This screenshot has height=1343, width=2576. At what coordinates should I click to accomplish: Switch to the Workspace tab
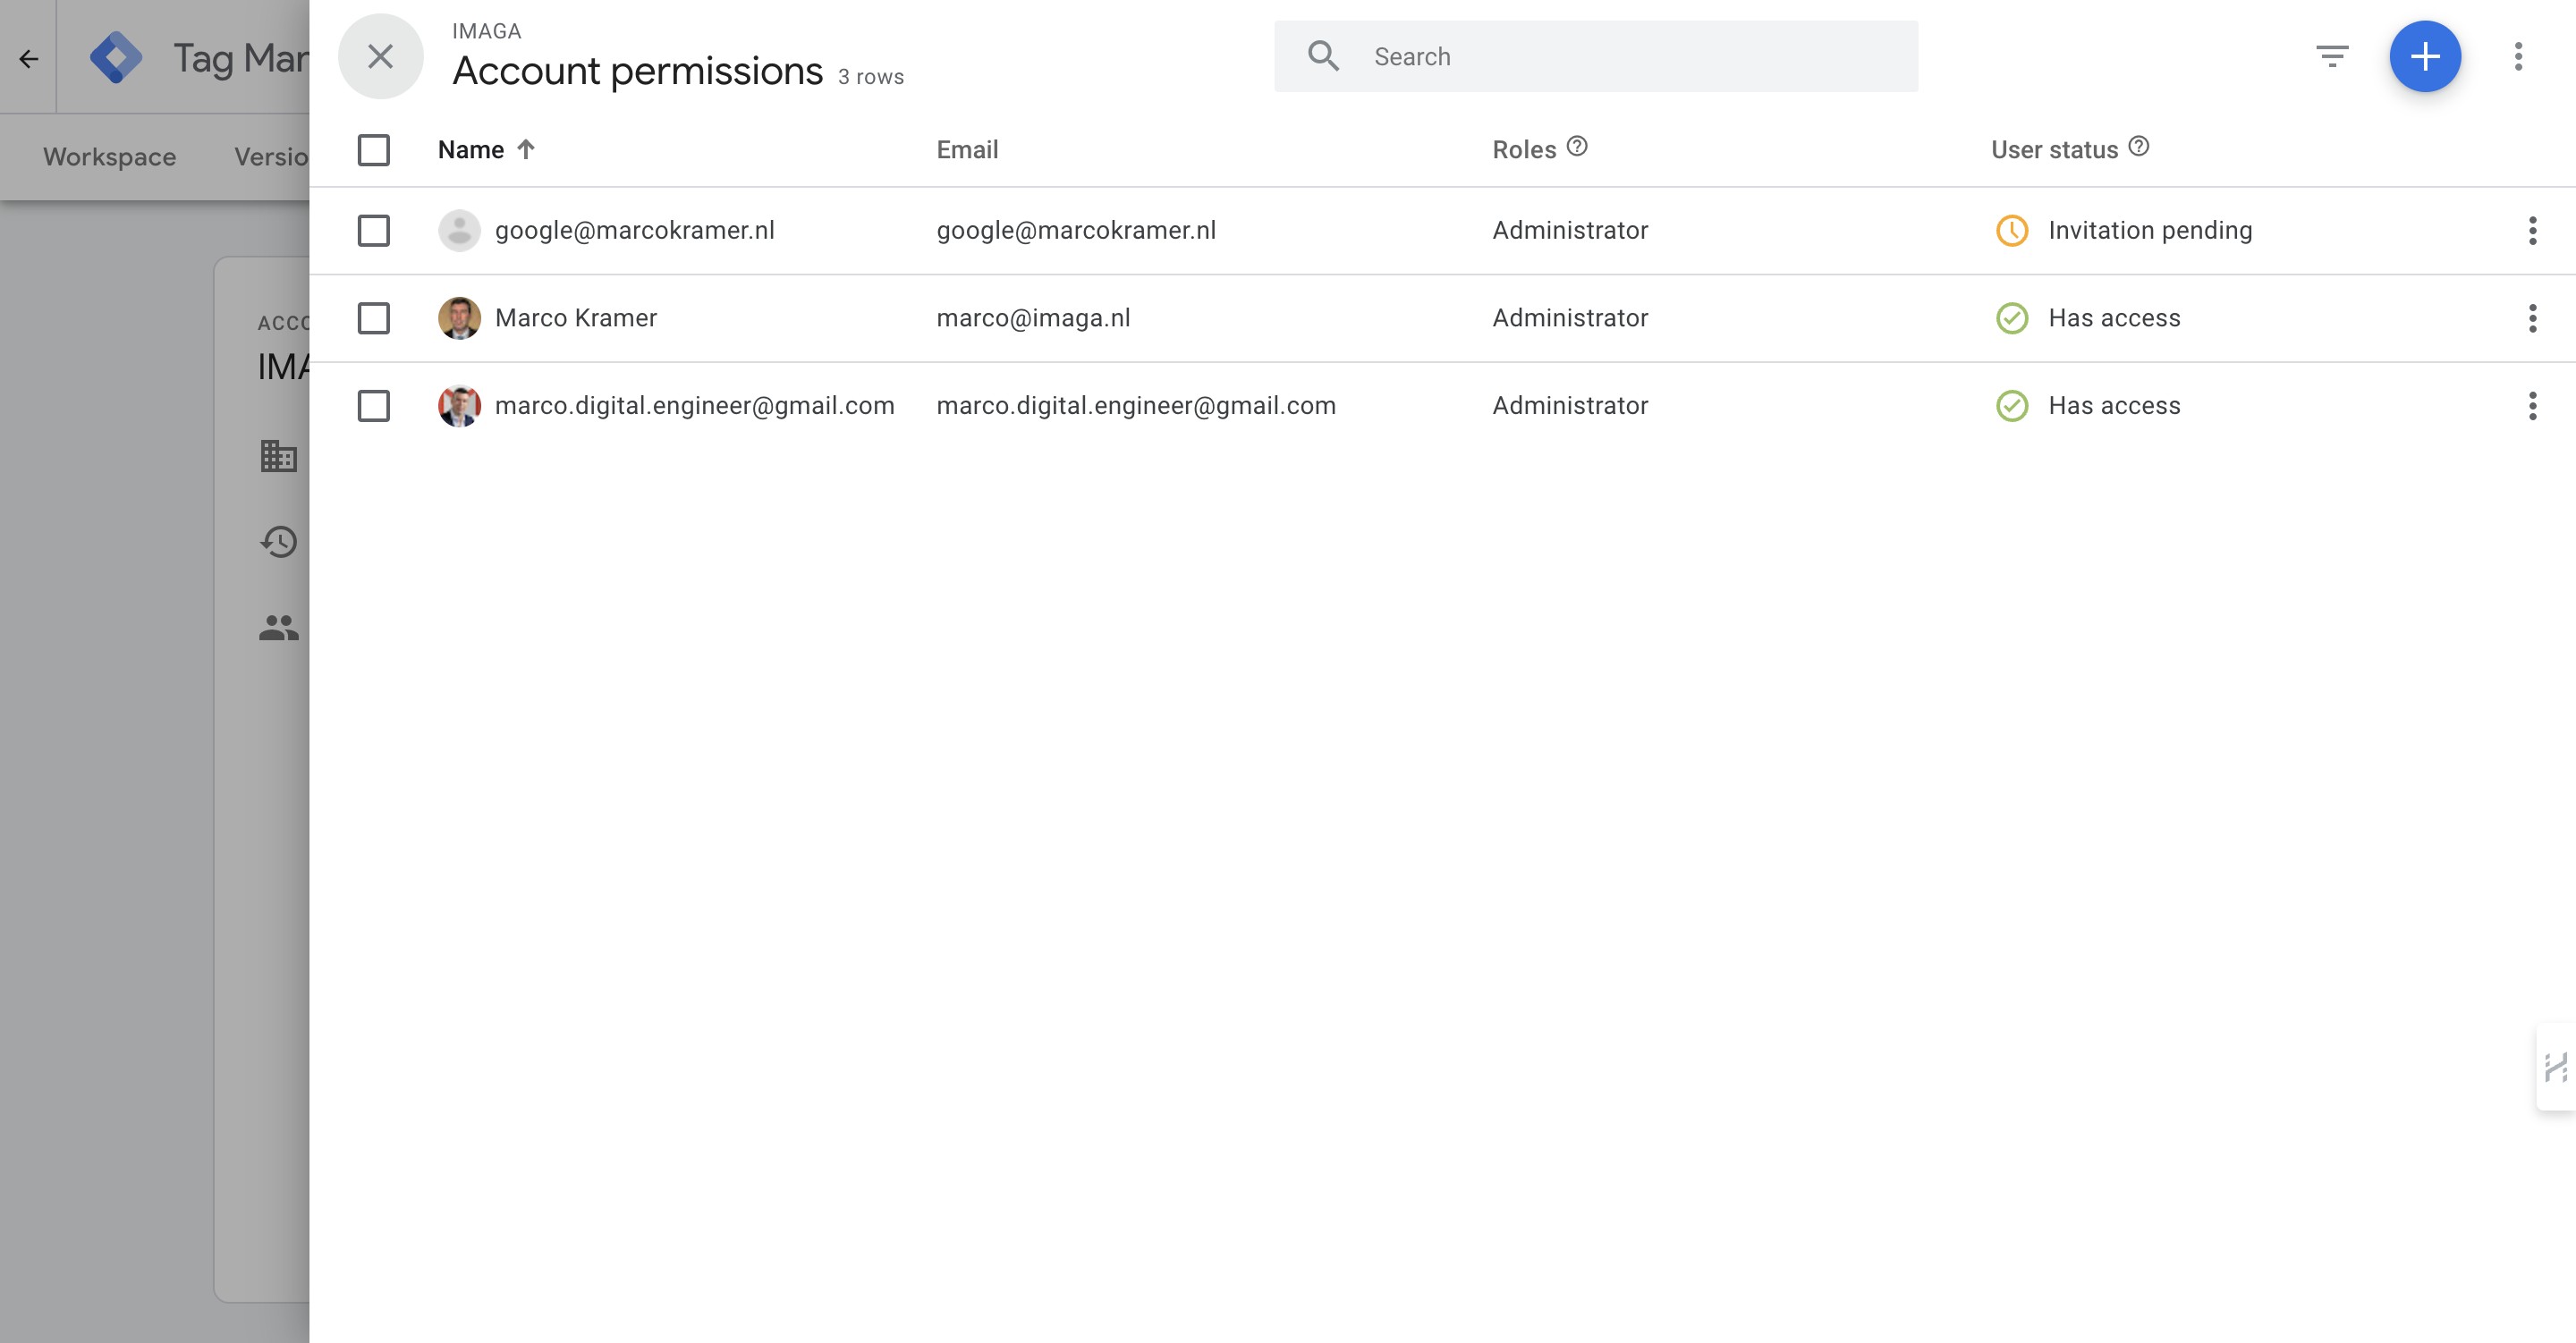pos(110,157)
